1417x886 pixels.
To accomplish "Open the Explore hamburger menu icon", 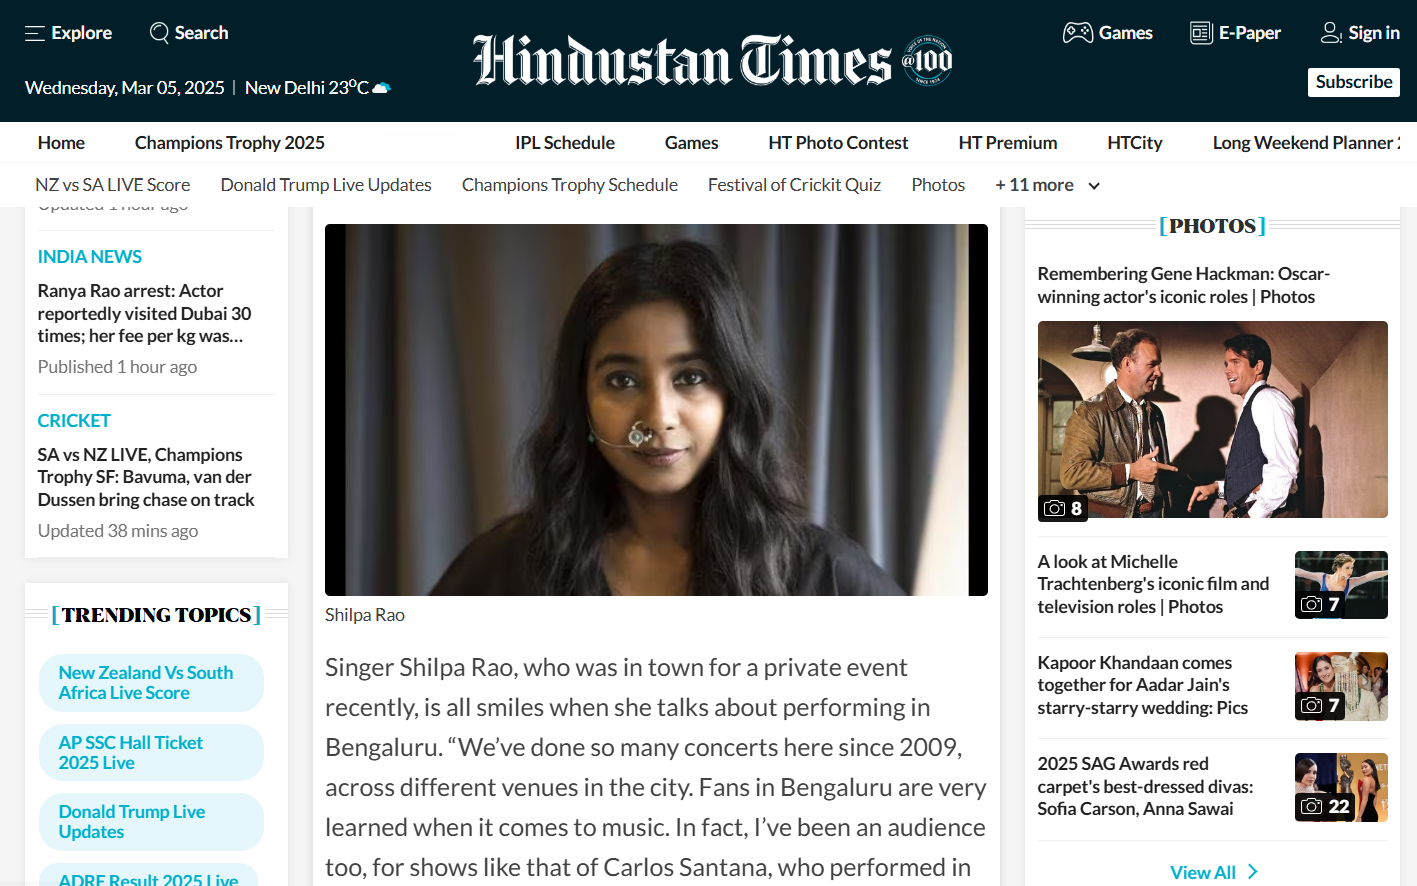I will tap(35, 33).
